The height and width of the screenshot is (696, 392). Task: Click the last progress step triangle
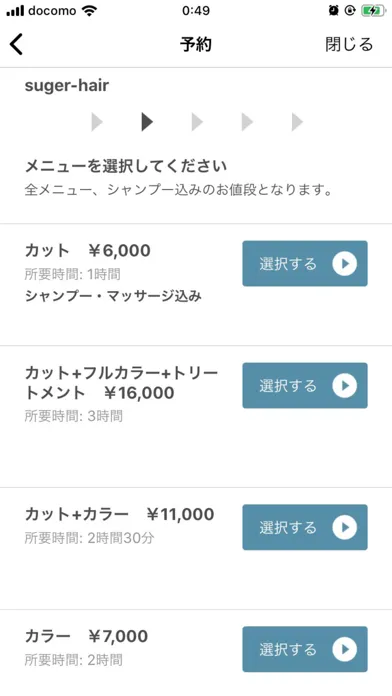[297, 122]
